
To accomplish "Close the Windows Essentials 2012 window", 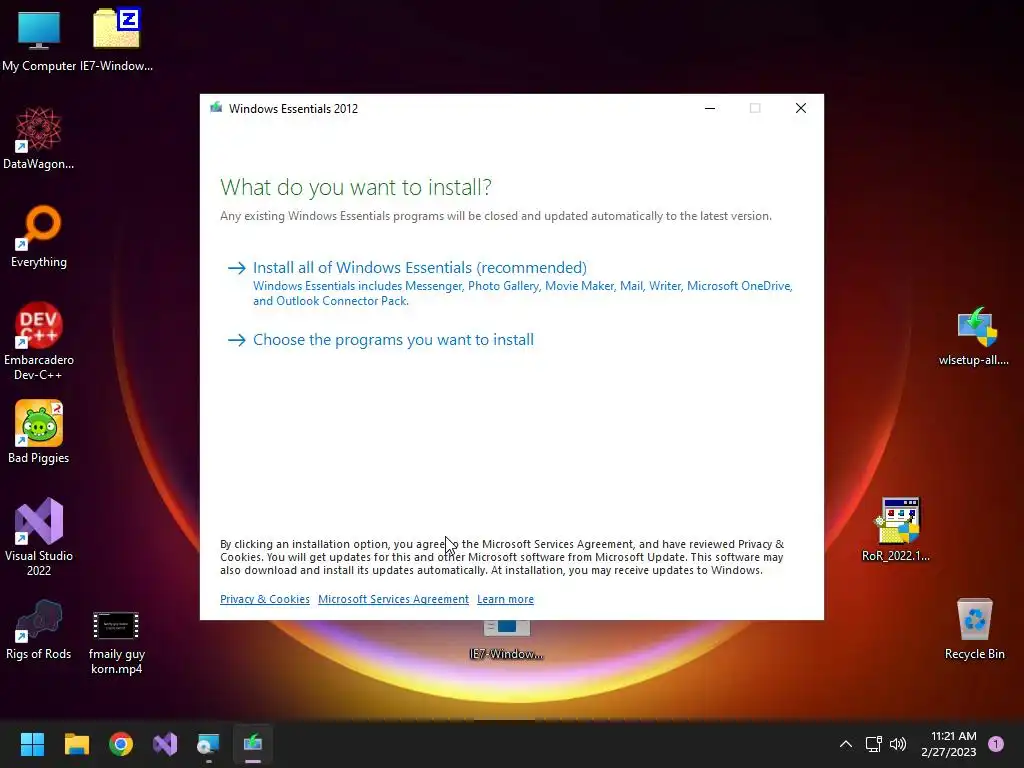I will click(x=801, y=108).
